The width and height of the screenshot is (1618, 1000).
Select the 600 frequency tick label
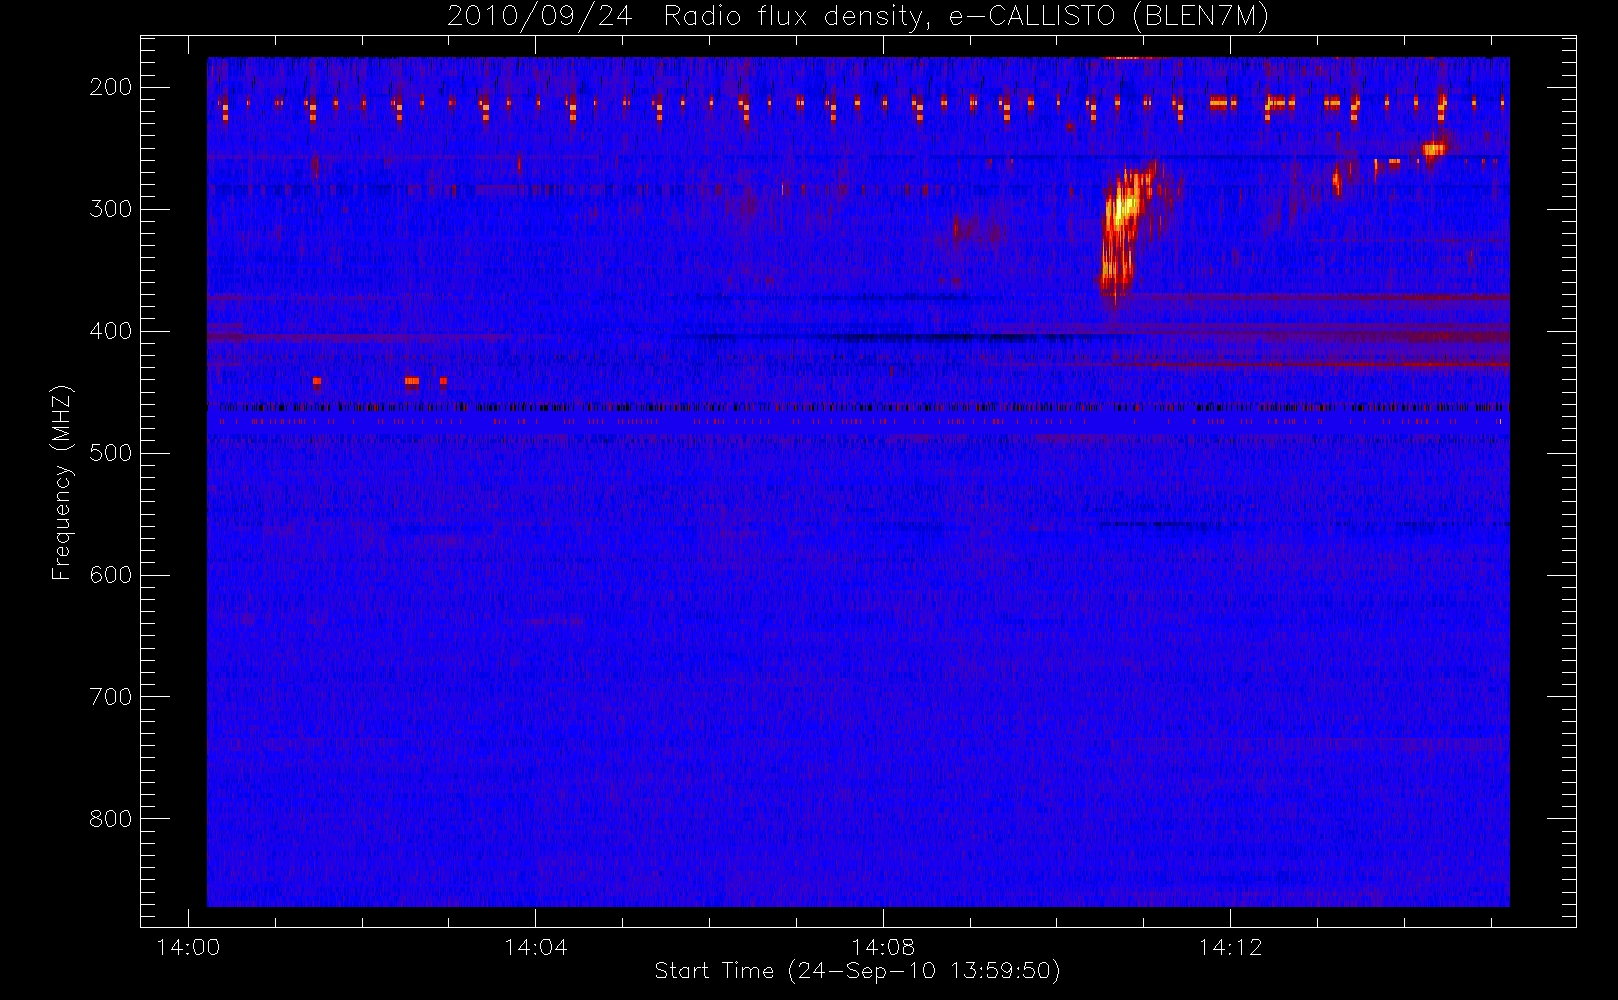point(110,575)
